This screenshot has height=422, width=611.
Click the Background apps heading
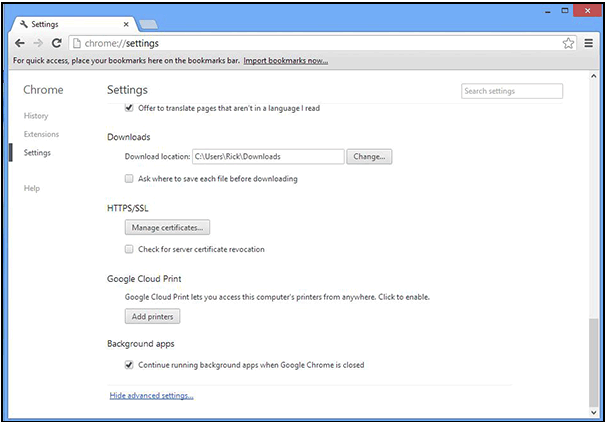(141, 344)
